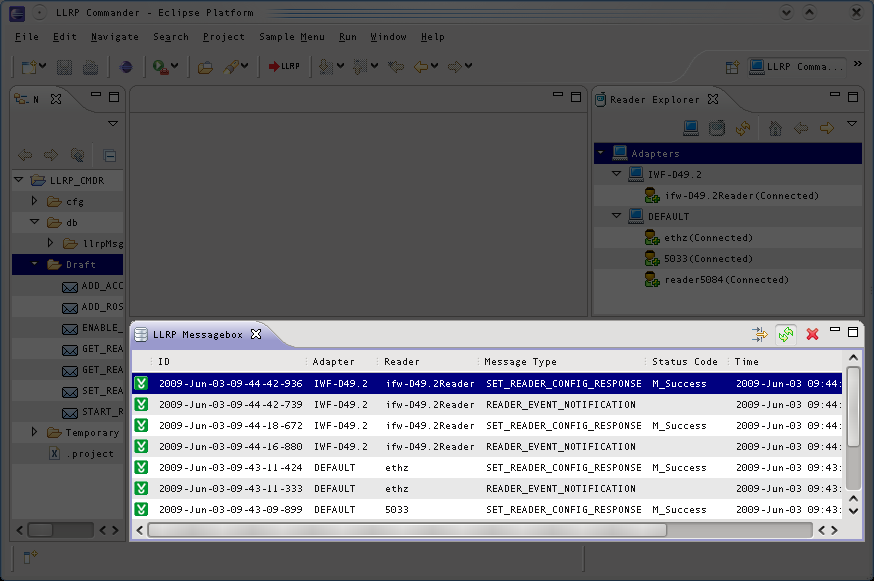Click the Print toolbar icon
The image size is (874, 581).
pyautogui.click(x=90, y=67)
